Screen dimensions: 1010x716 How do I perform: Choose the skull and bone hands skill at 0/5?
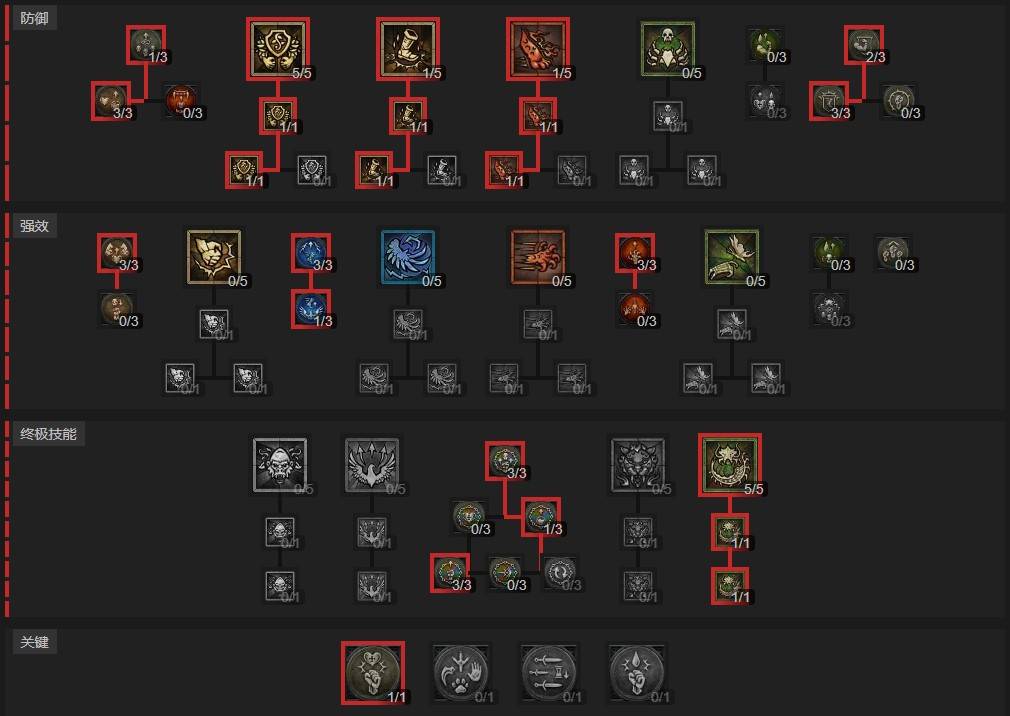coord(668,49)
